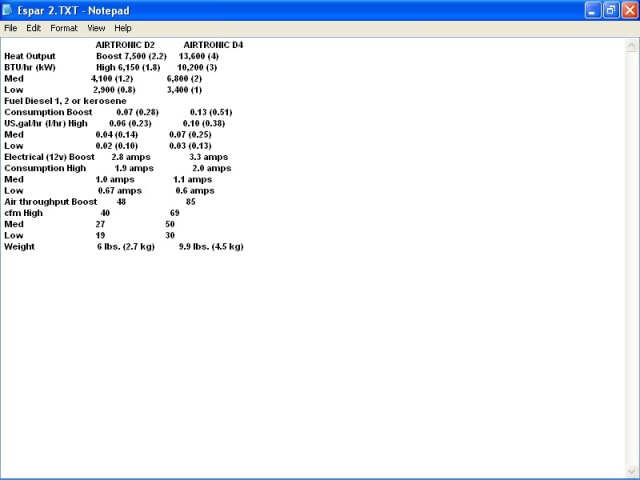Click the '6,800 (2)' value
640x480 pixels.
(x=184, y=78)
